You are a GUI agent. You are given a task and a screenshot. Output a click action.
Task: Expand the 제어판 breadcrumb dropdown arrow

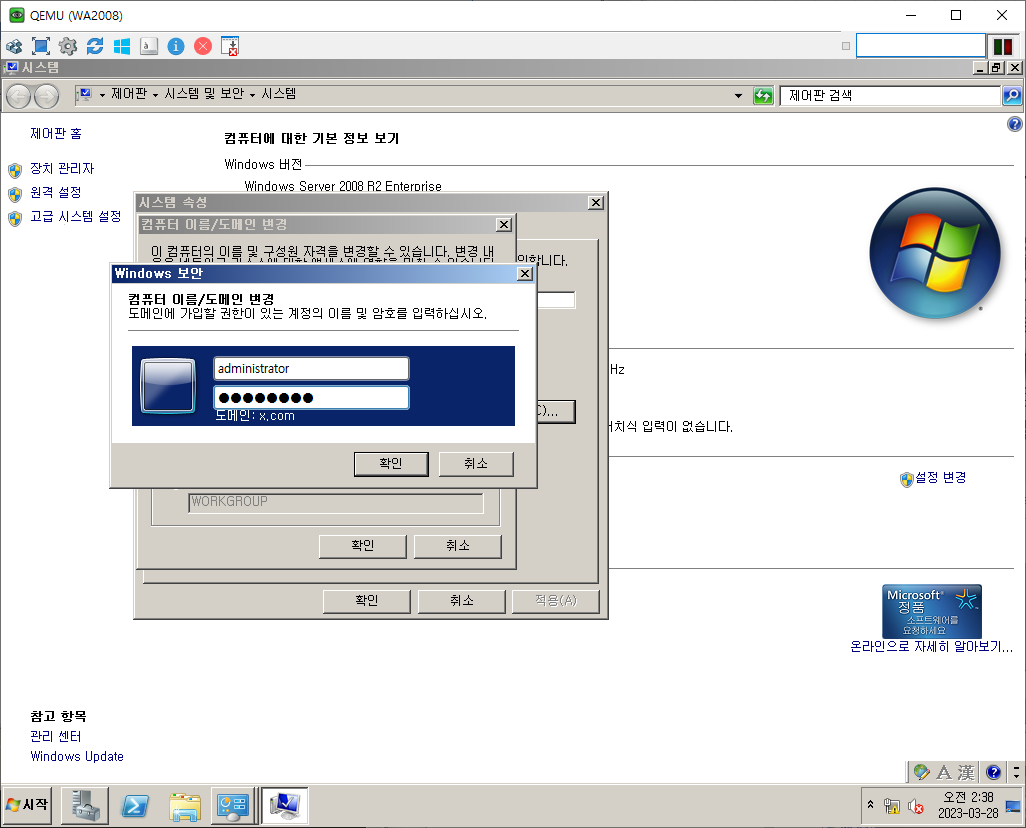click(x=155, y=96)
